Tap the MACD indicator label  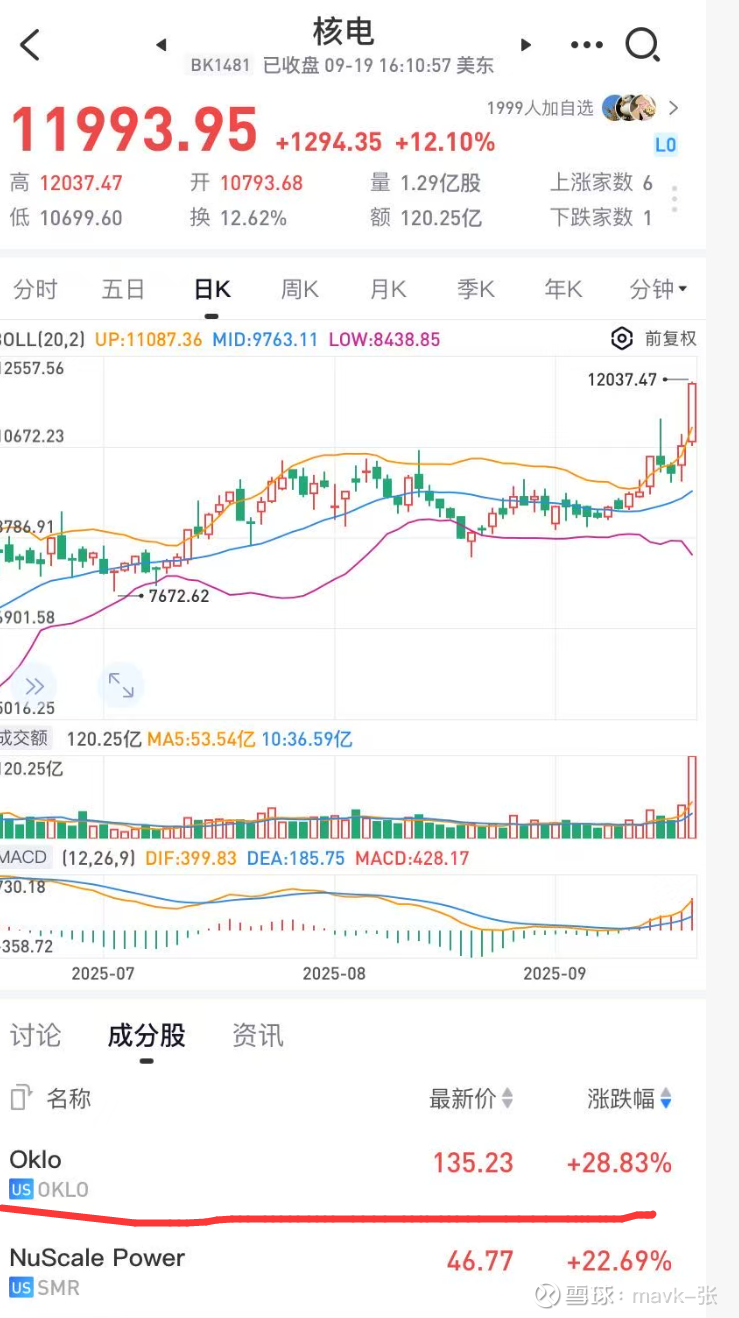pos(24,858)
